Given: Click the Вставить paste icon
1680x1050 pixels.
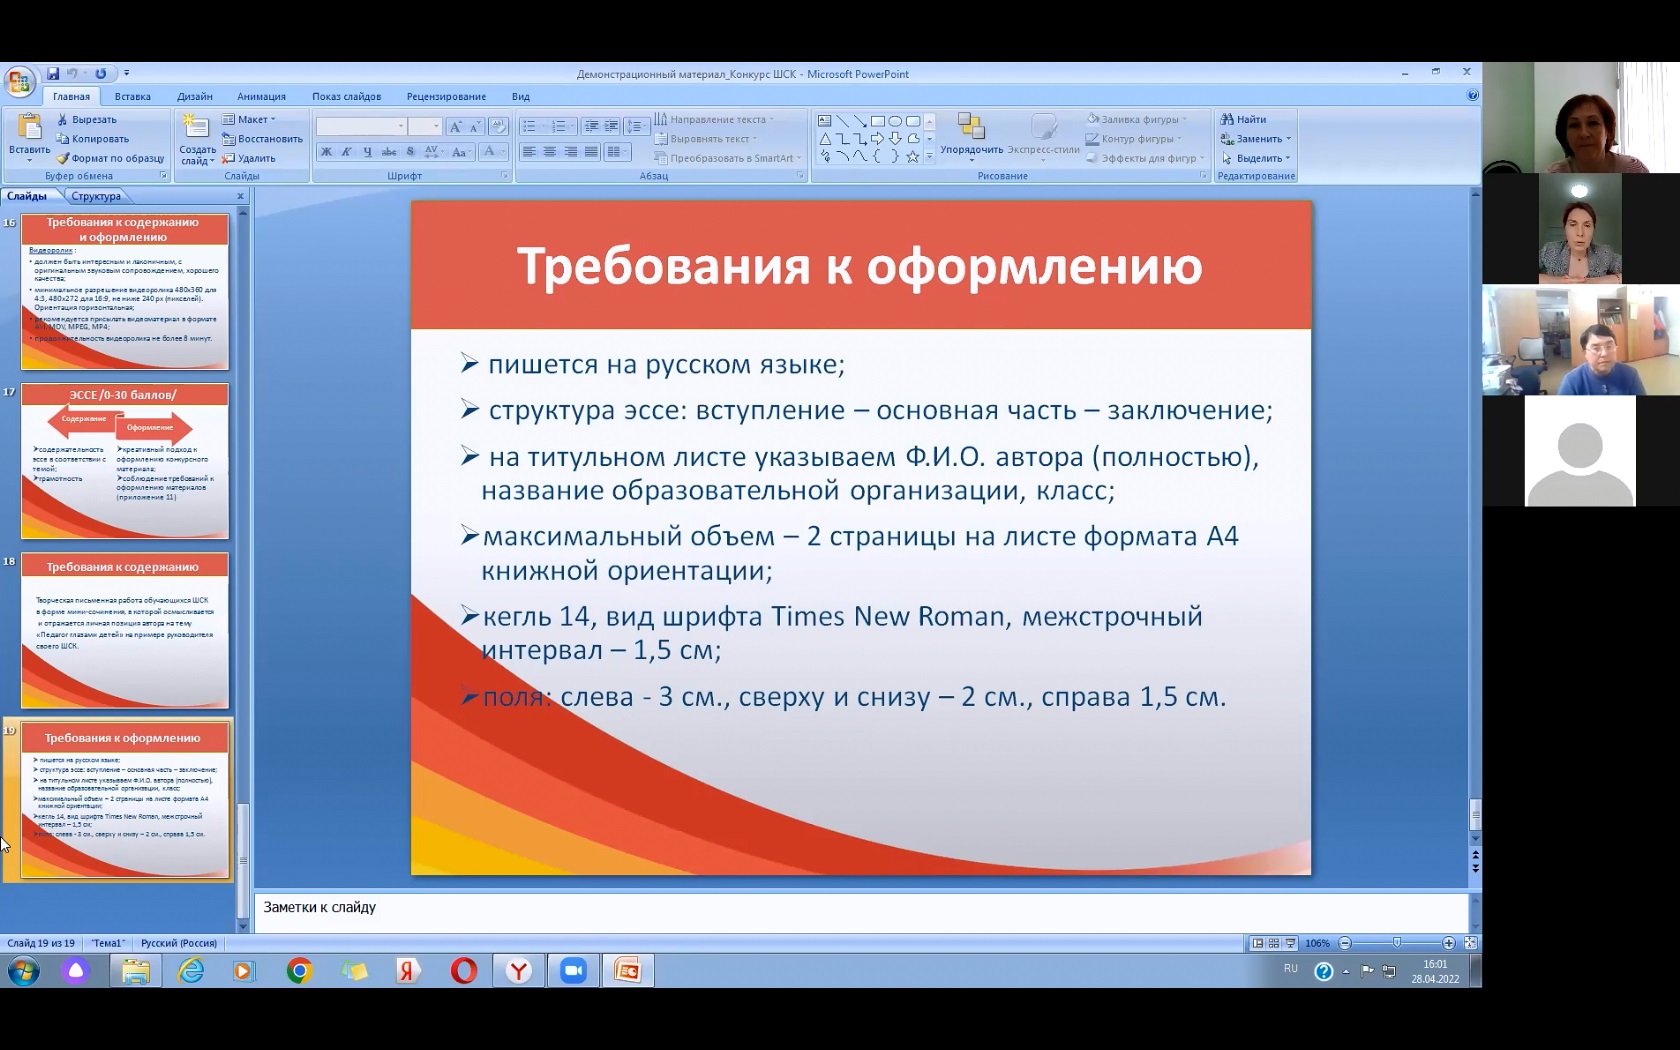Looking at the screenshot, I should (29, 127).
